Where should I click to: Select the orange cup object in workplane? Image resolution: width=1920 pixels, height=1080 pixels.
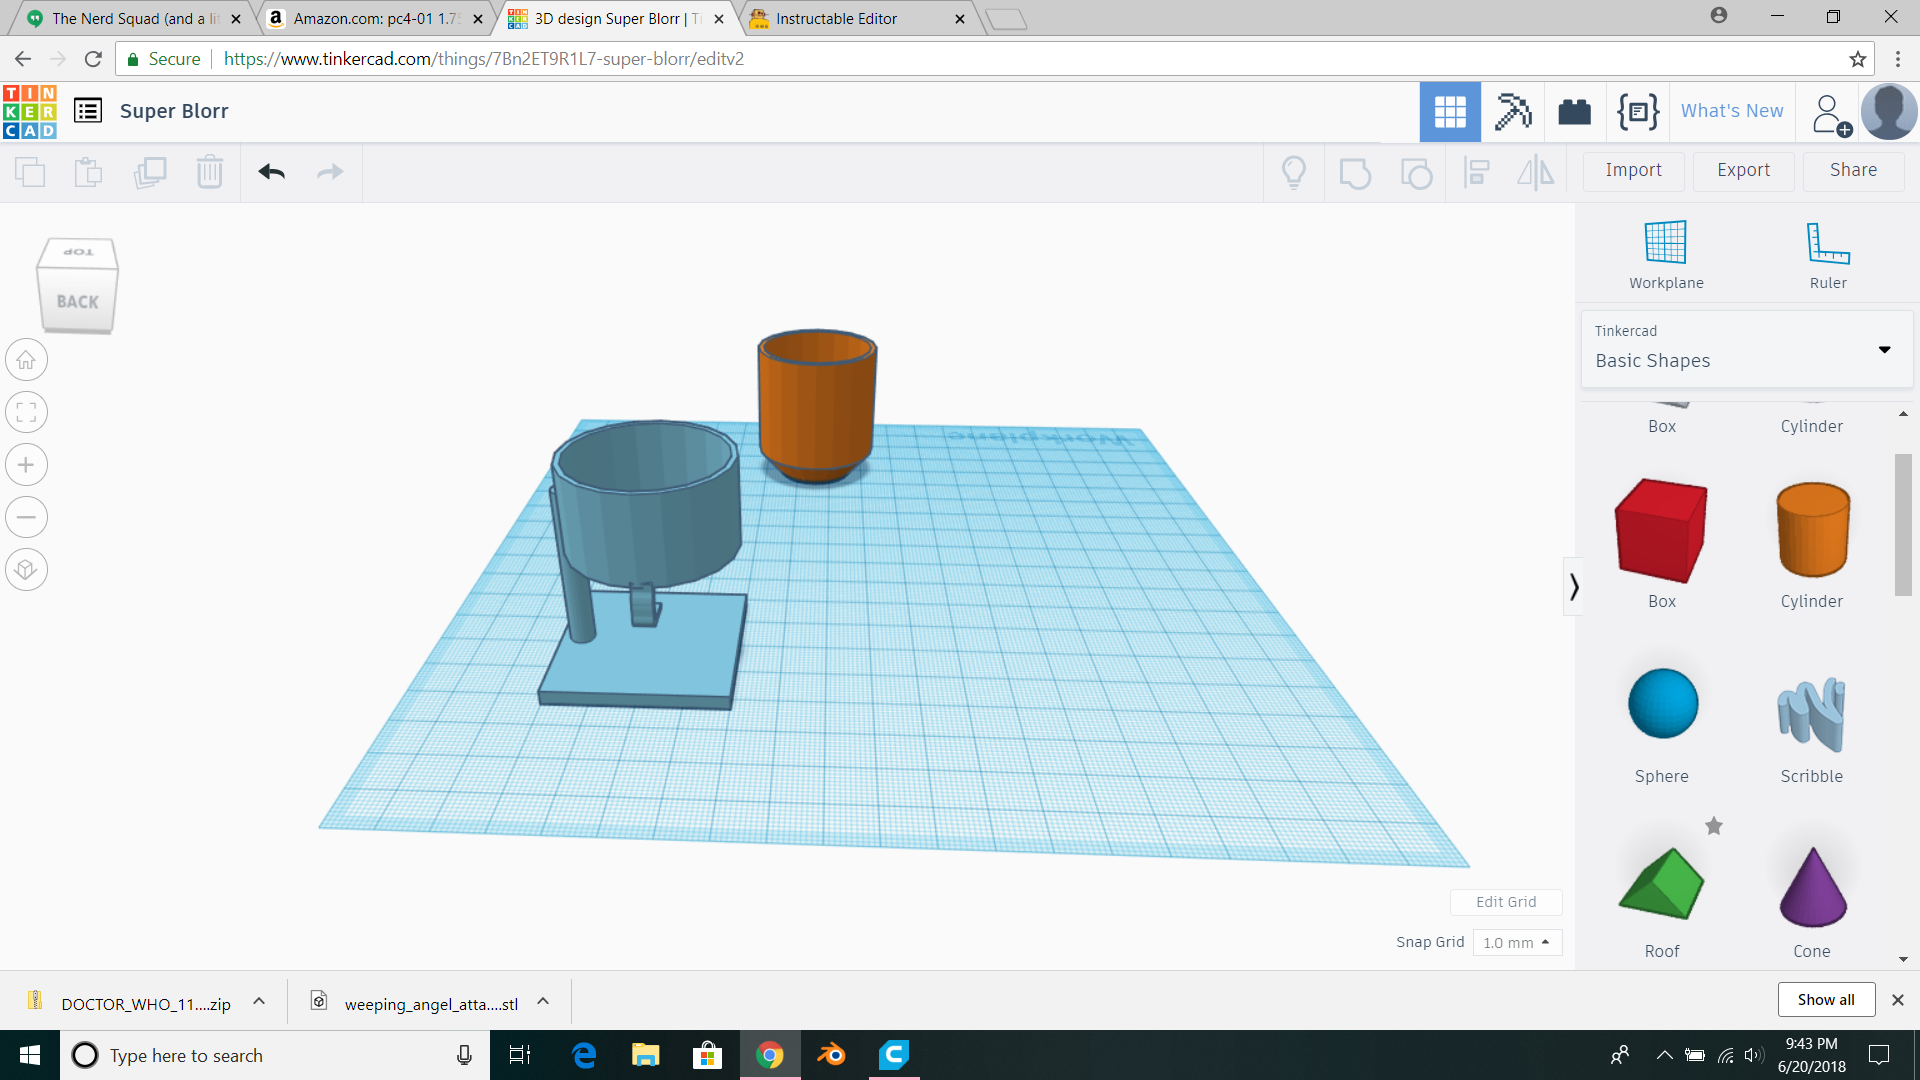(x=817, y=405)
